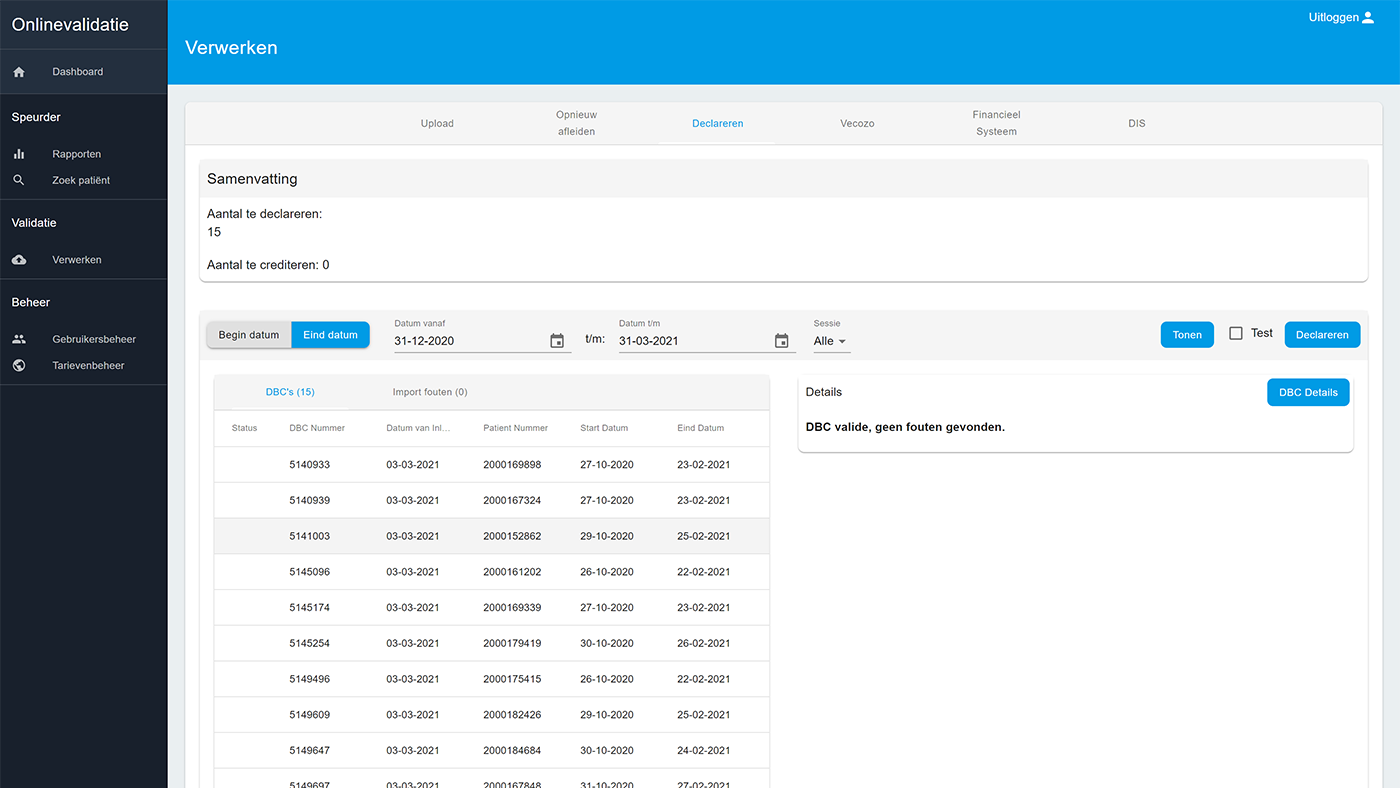1400x788 pixels.
Task: Open the Datum vanaf calendar picker
Action: 557,341
